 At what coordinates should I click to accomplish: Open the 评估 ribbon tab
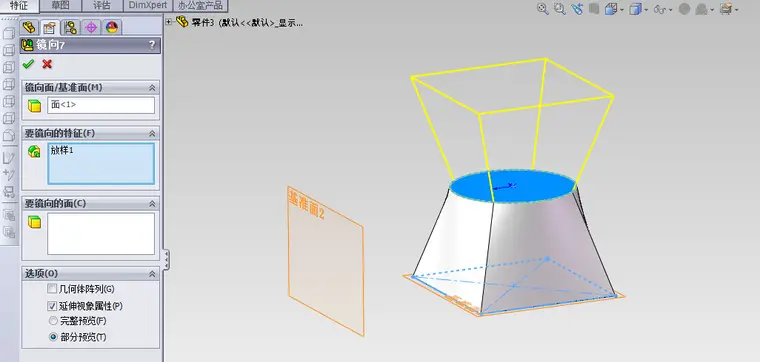102,6
